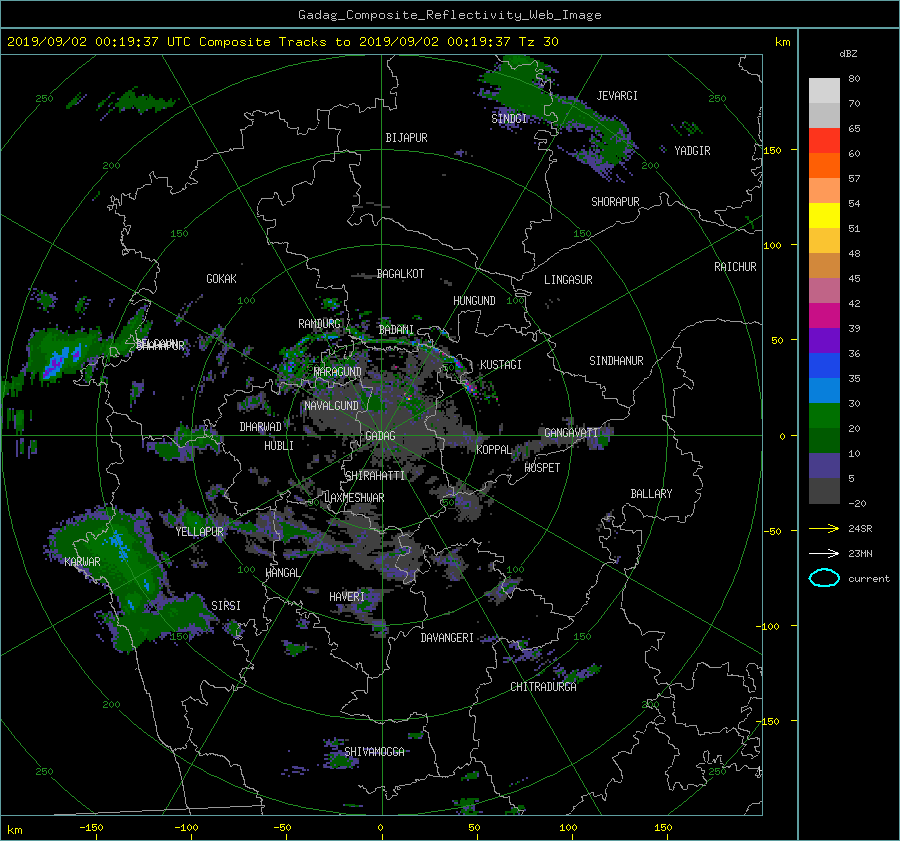Click the HANGAL city label

click(283, 573)
